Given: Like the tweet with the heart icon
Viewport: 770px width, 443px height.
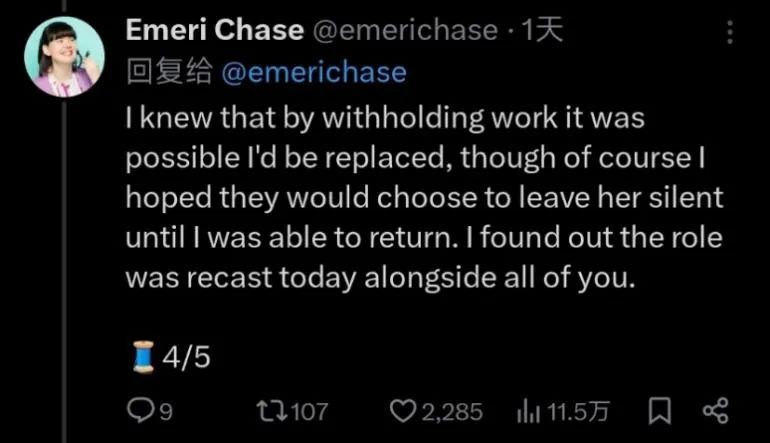Looking at the screenshot, I should click(402, 408).
